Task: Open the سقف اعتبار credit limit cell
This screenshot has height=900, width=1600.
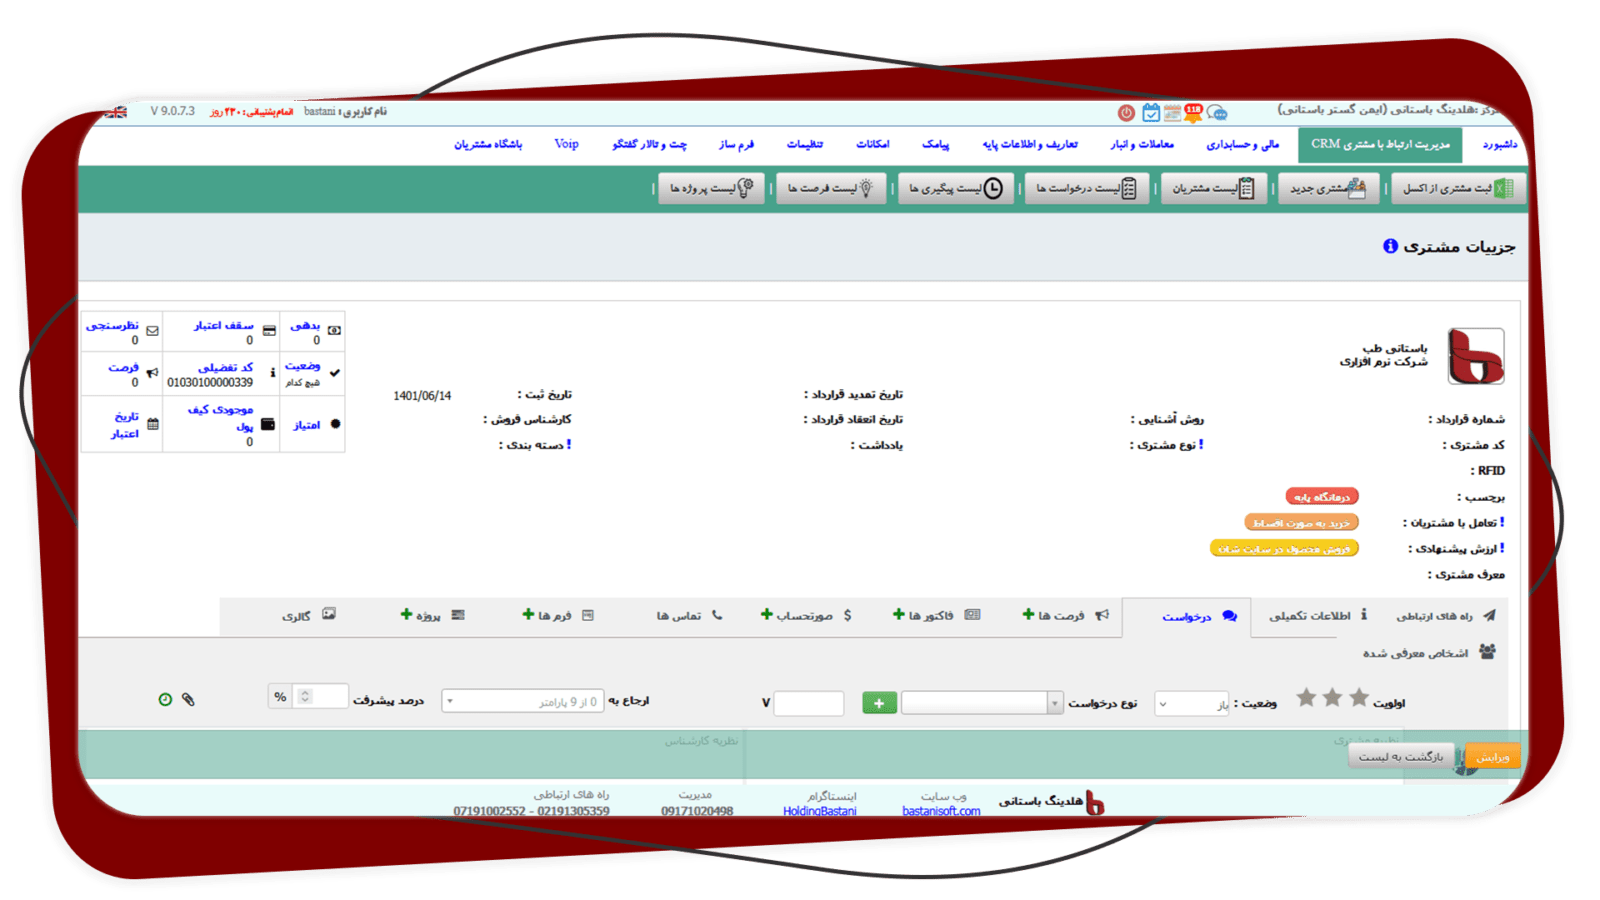Action: [x=221, y=331]
